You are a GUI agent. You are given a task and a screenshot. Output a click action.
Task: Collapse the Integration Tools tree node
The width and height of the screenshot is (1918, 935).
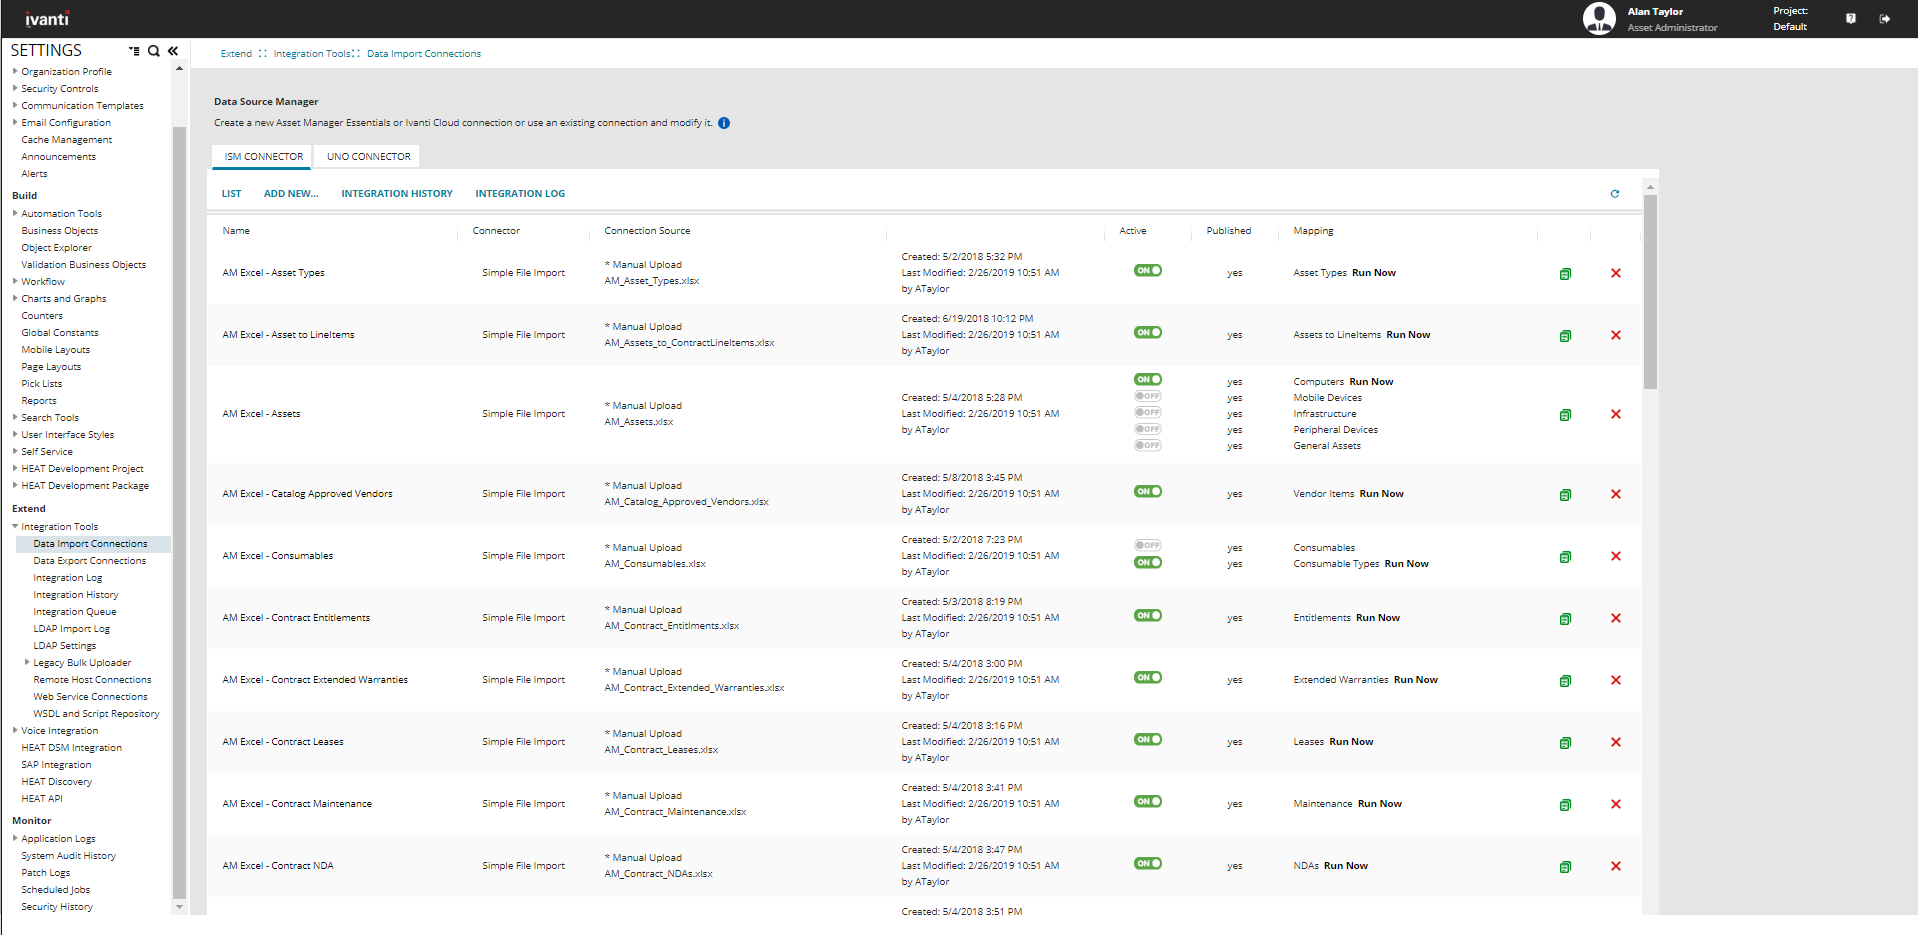tap(15, 526)
